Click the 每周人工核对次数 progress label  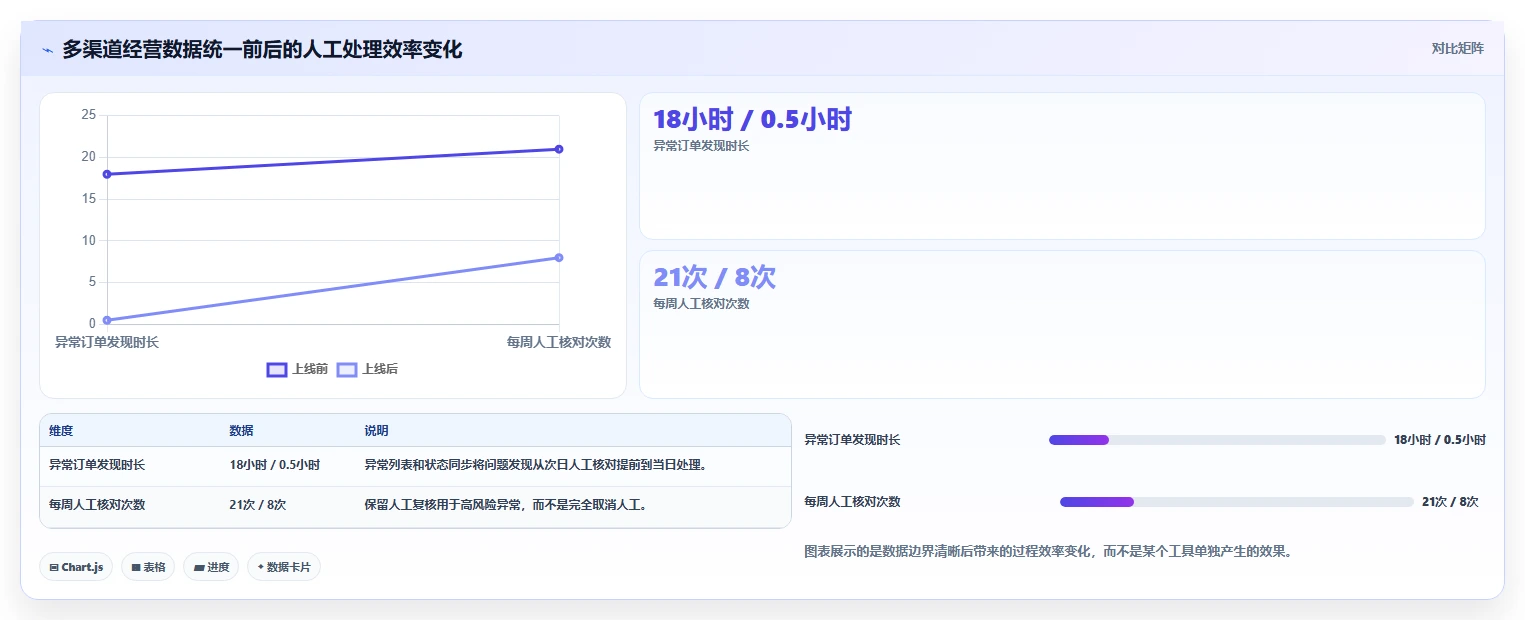coord(852,502)
